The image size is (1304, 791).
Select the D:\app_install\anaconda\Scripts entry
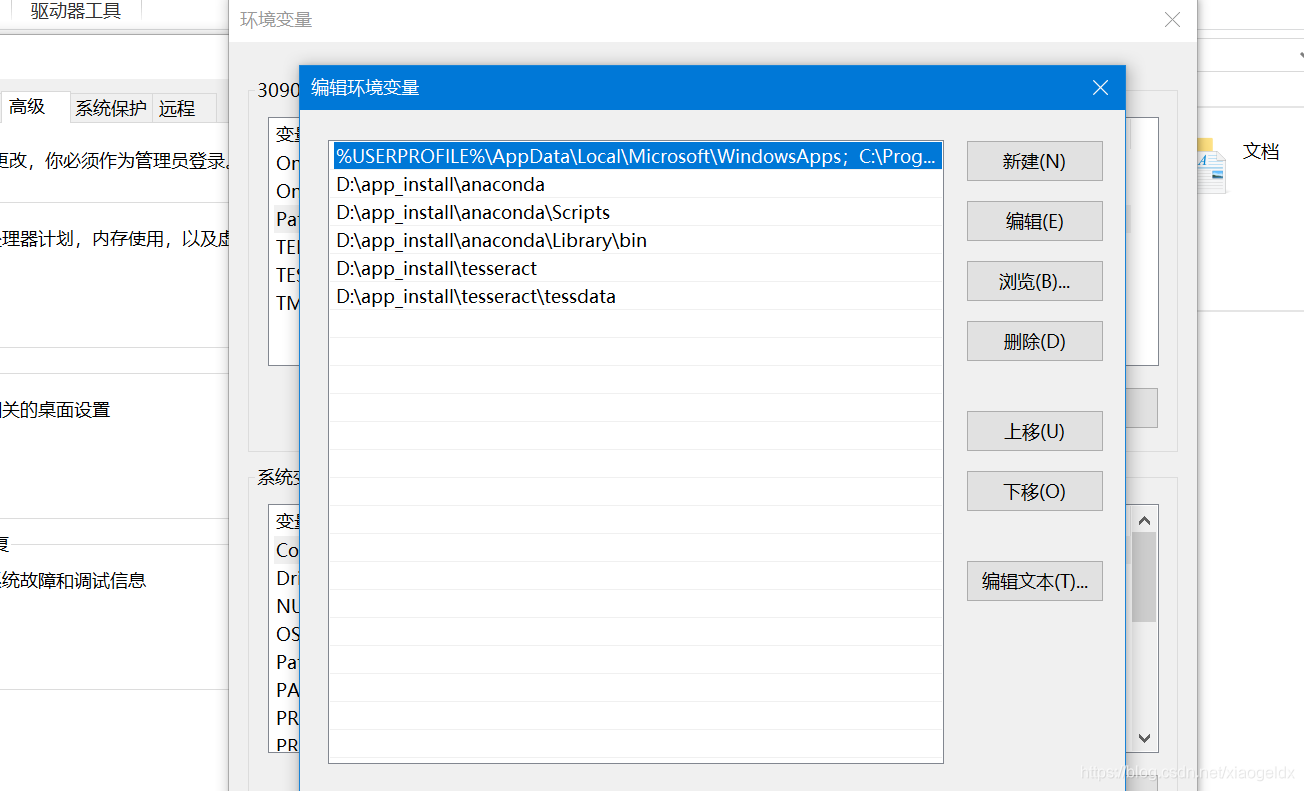(x=636, y=212)
